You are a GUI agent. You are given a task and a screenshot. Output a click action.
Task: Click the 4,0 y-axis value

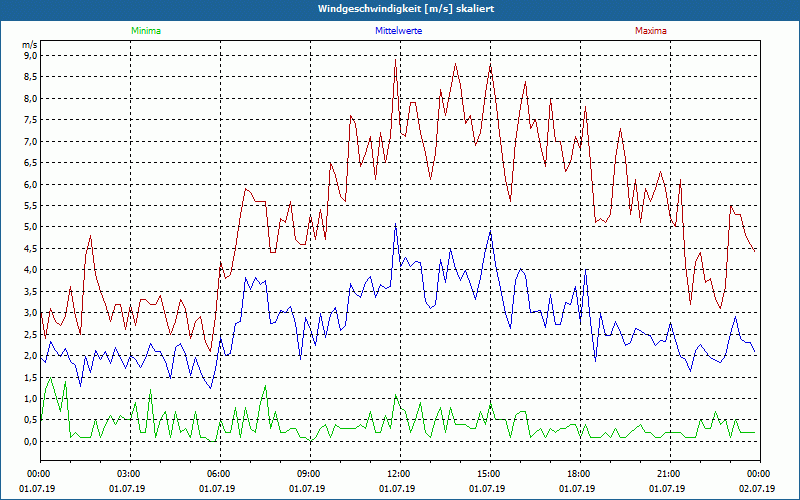tap(30, 269)
